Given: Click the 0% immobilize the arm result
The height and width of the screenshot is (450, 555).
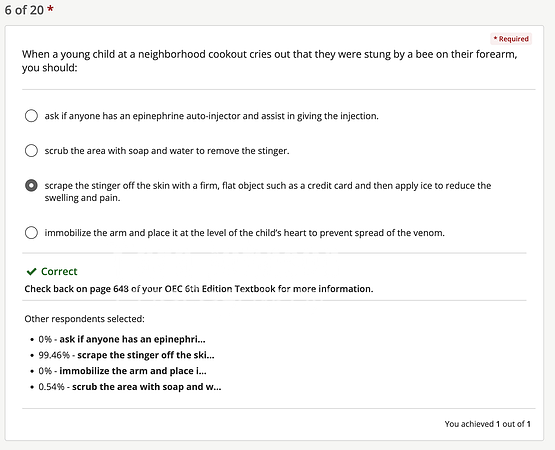Looking at the screenshot, I should pyautogui.click(x=122, y=371).
